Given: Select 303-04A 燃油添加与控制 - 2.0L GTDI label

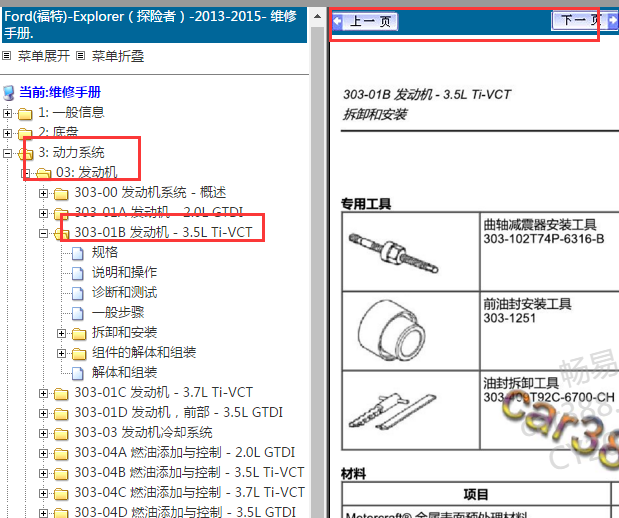Looking at the screenshot, I should coord(184,453).
